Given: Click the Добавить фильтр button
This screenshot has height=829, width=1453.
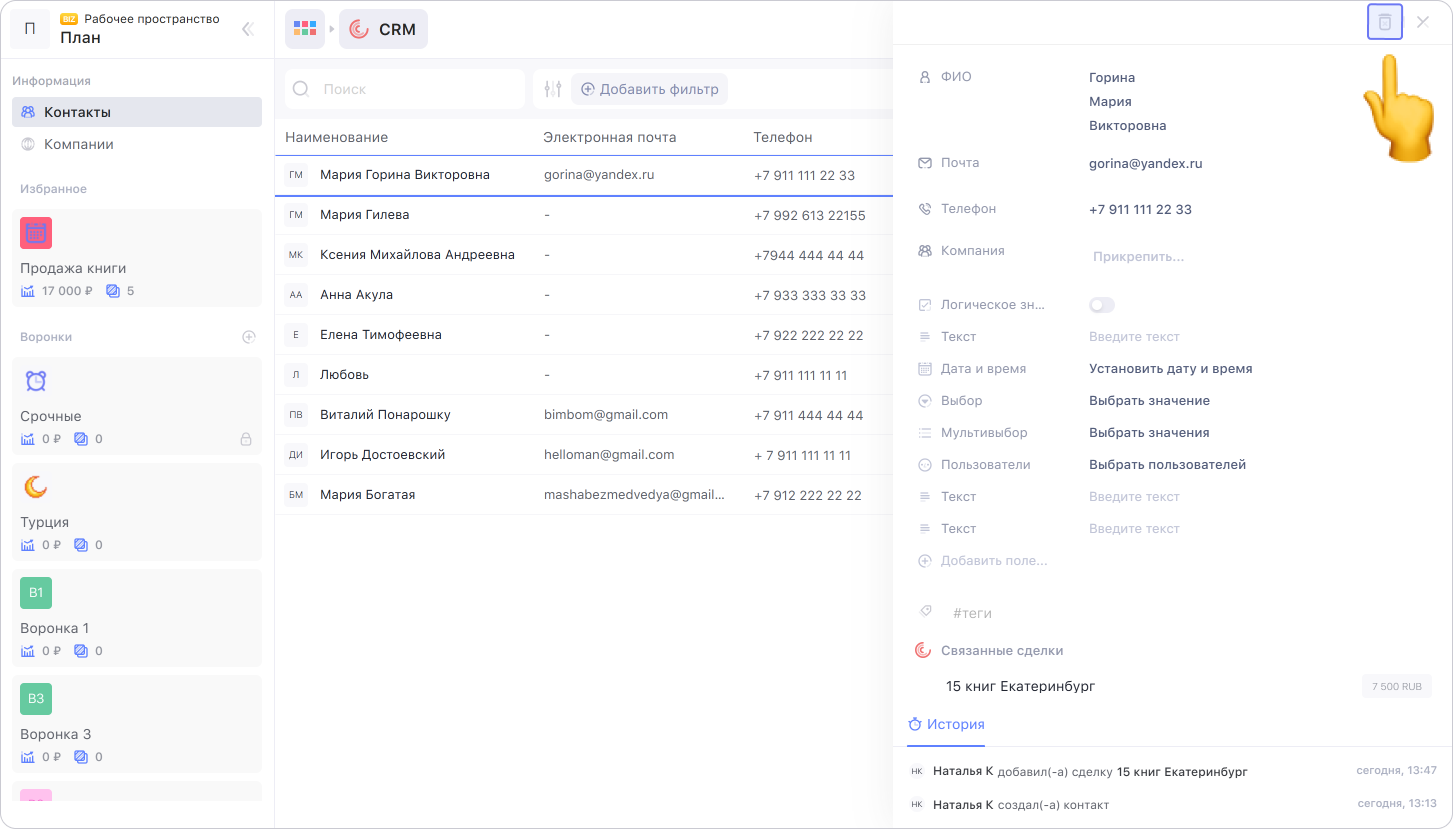Looking at the screenshot, I should point(649,89).
